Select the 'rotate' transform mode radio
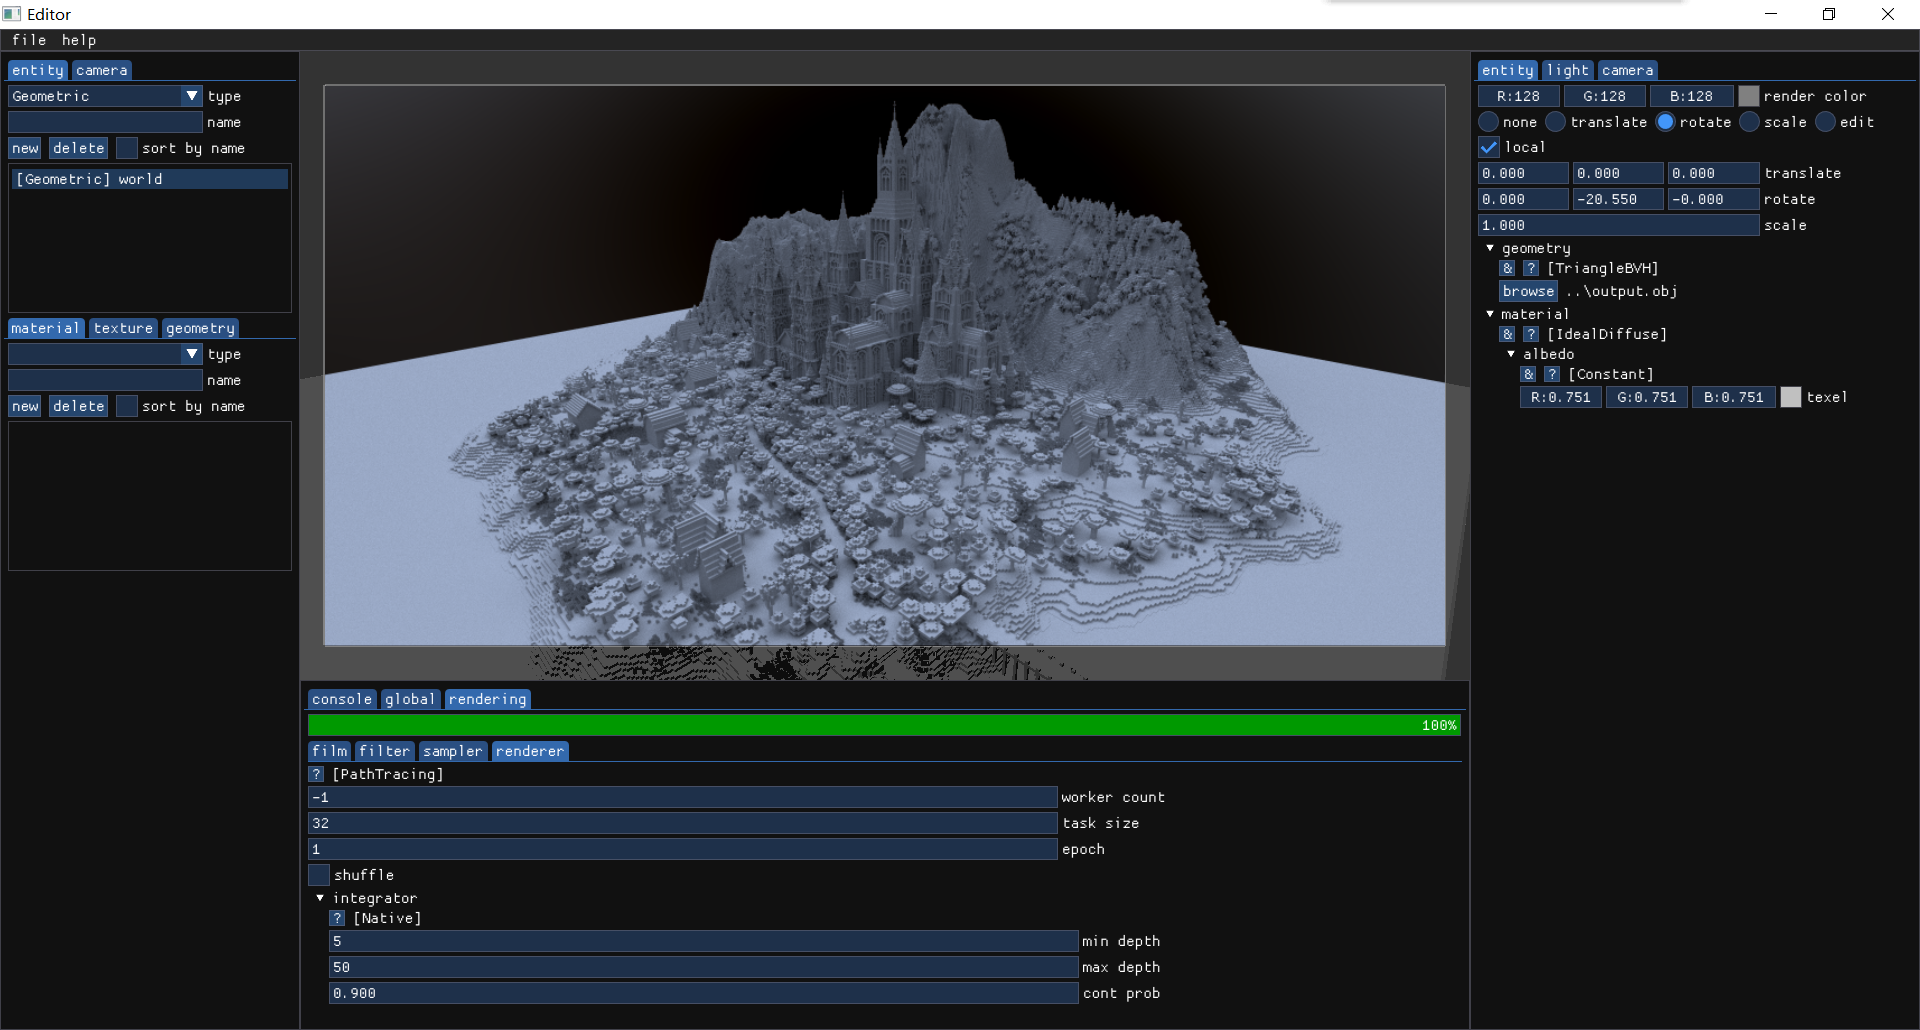The height and width of the screenshot is (1030, 1920). coord(1665,122)
